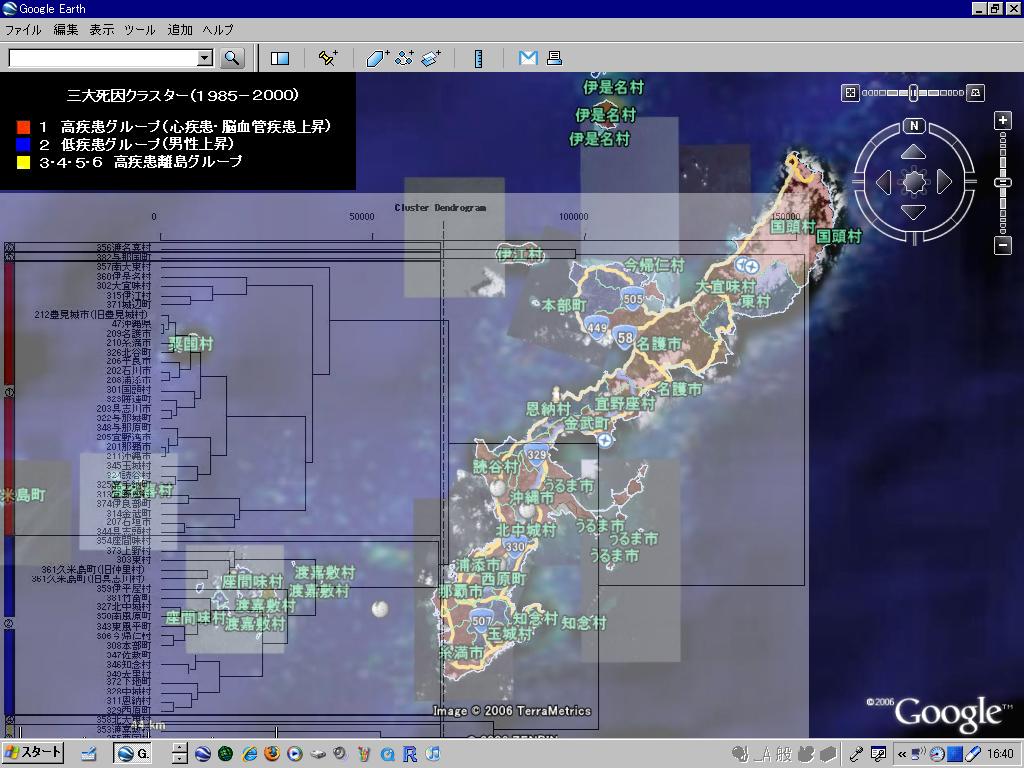Add an image overlay
Image resolution: width=1024 pixels, height=768 pixels.
431,58
